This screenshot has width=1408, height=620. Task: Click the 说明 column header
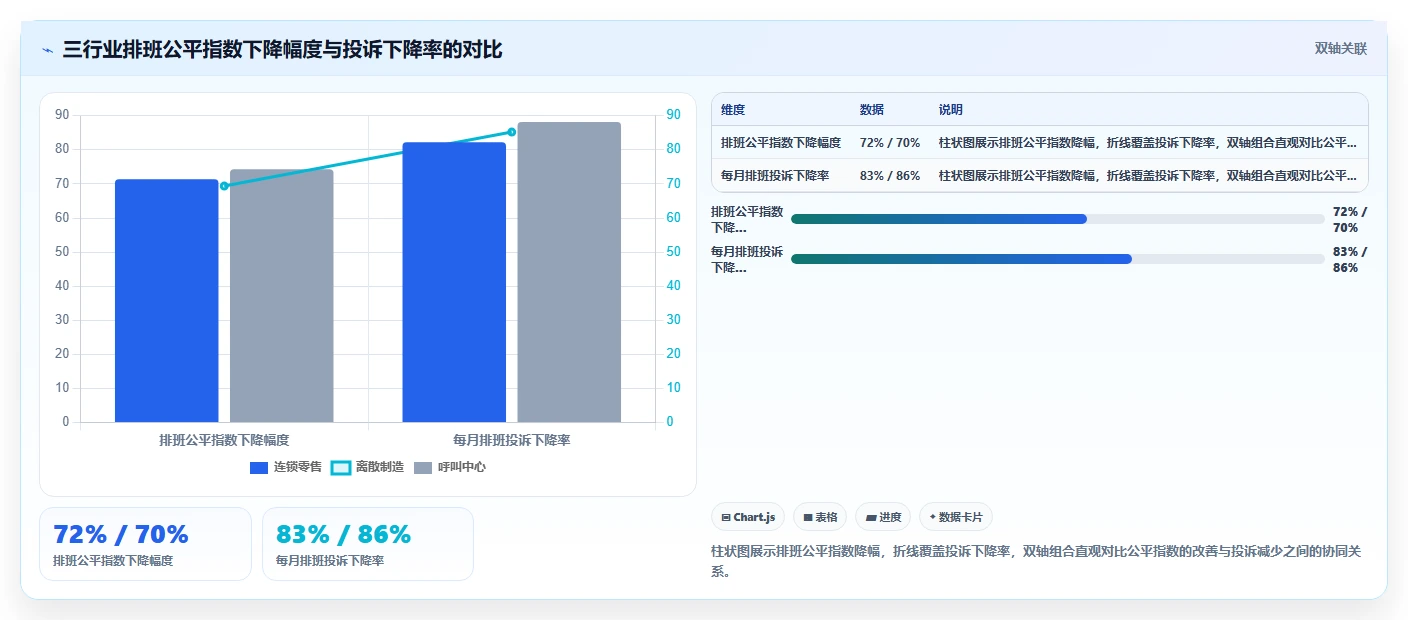pyautogui.click(x=951, y=110)
